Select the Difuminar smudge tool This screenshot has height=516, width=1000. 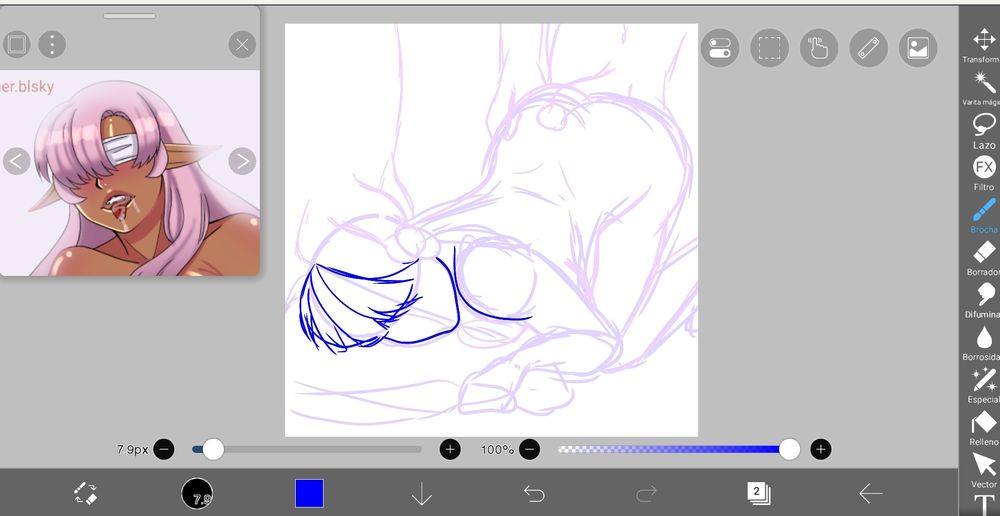(x=983, y=300)
